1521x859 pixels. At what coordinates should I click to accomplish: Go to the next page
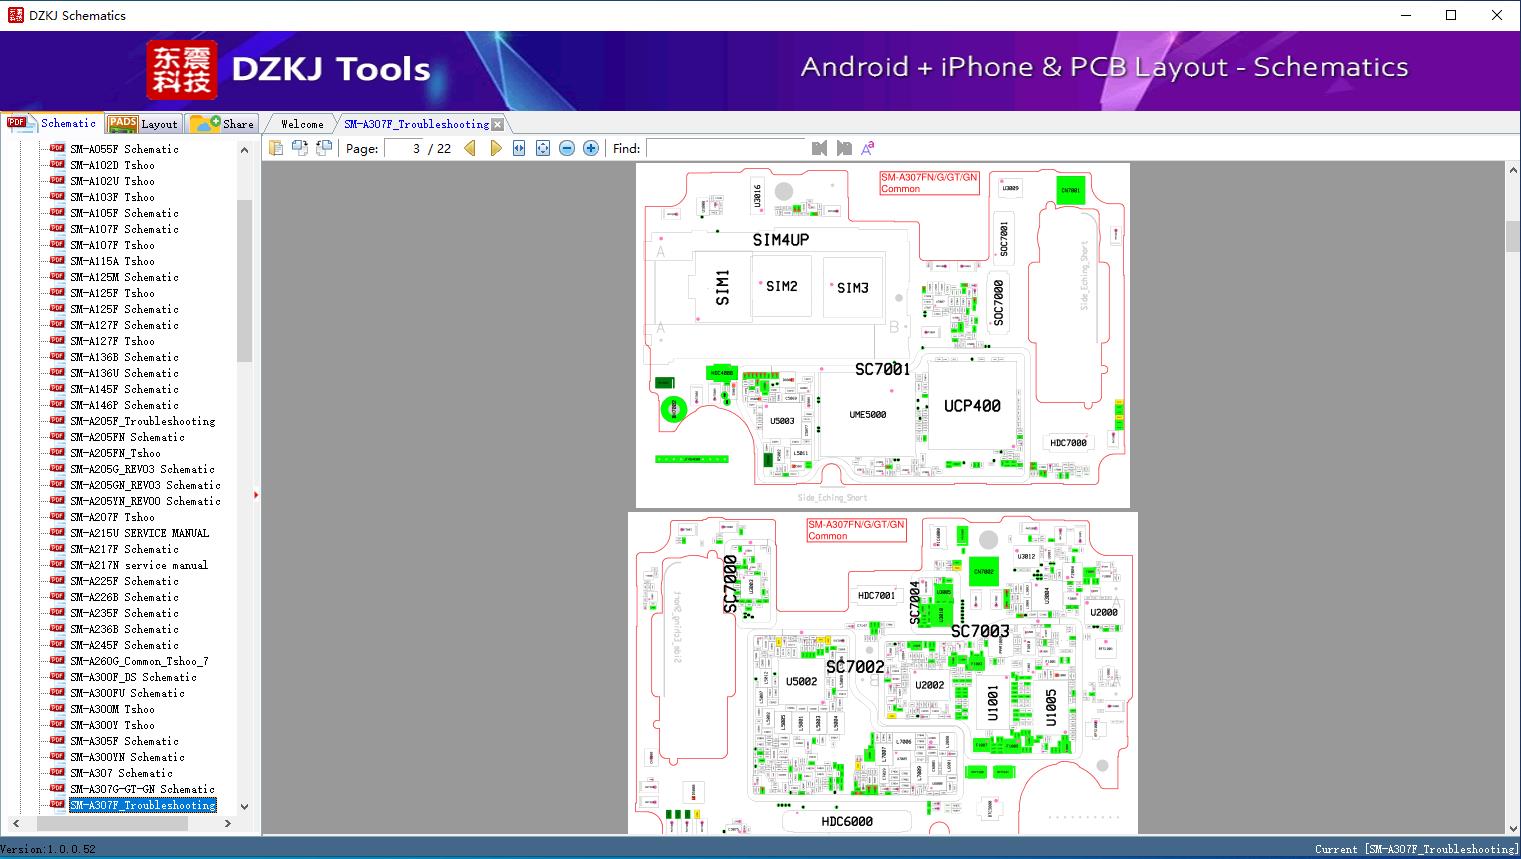(495, 148)
